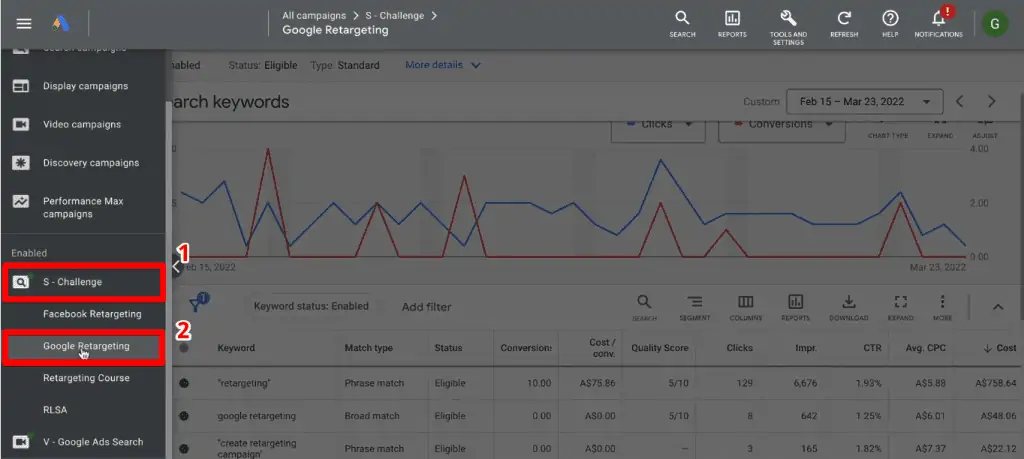Go to previous date range
The height and width of the screenshot is (459, 1024).
[959, 101]
